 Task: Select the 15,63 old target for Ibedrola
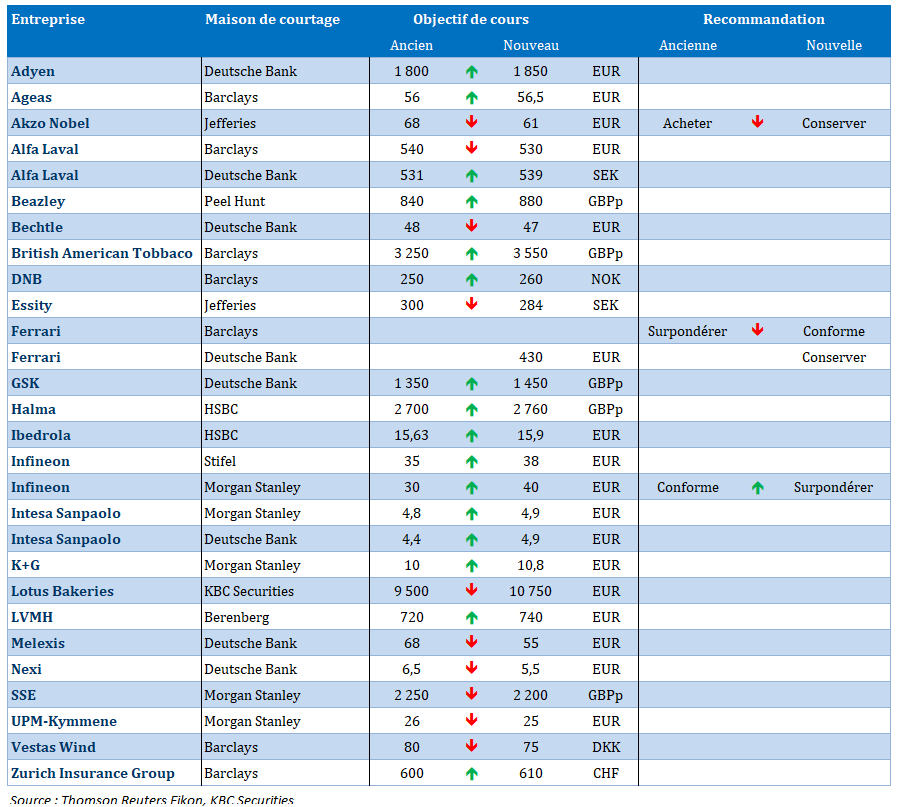tap(411, 436)
